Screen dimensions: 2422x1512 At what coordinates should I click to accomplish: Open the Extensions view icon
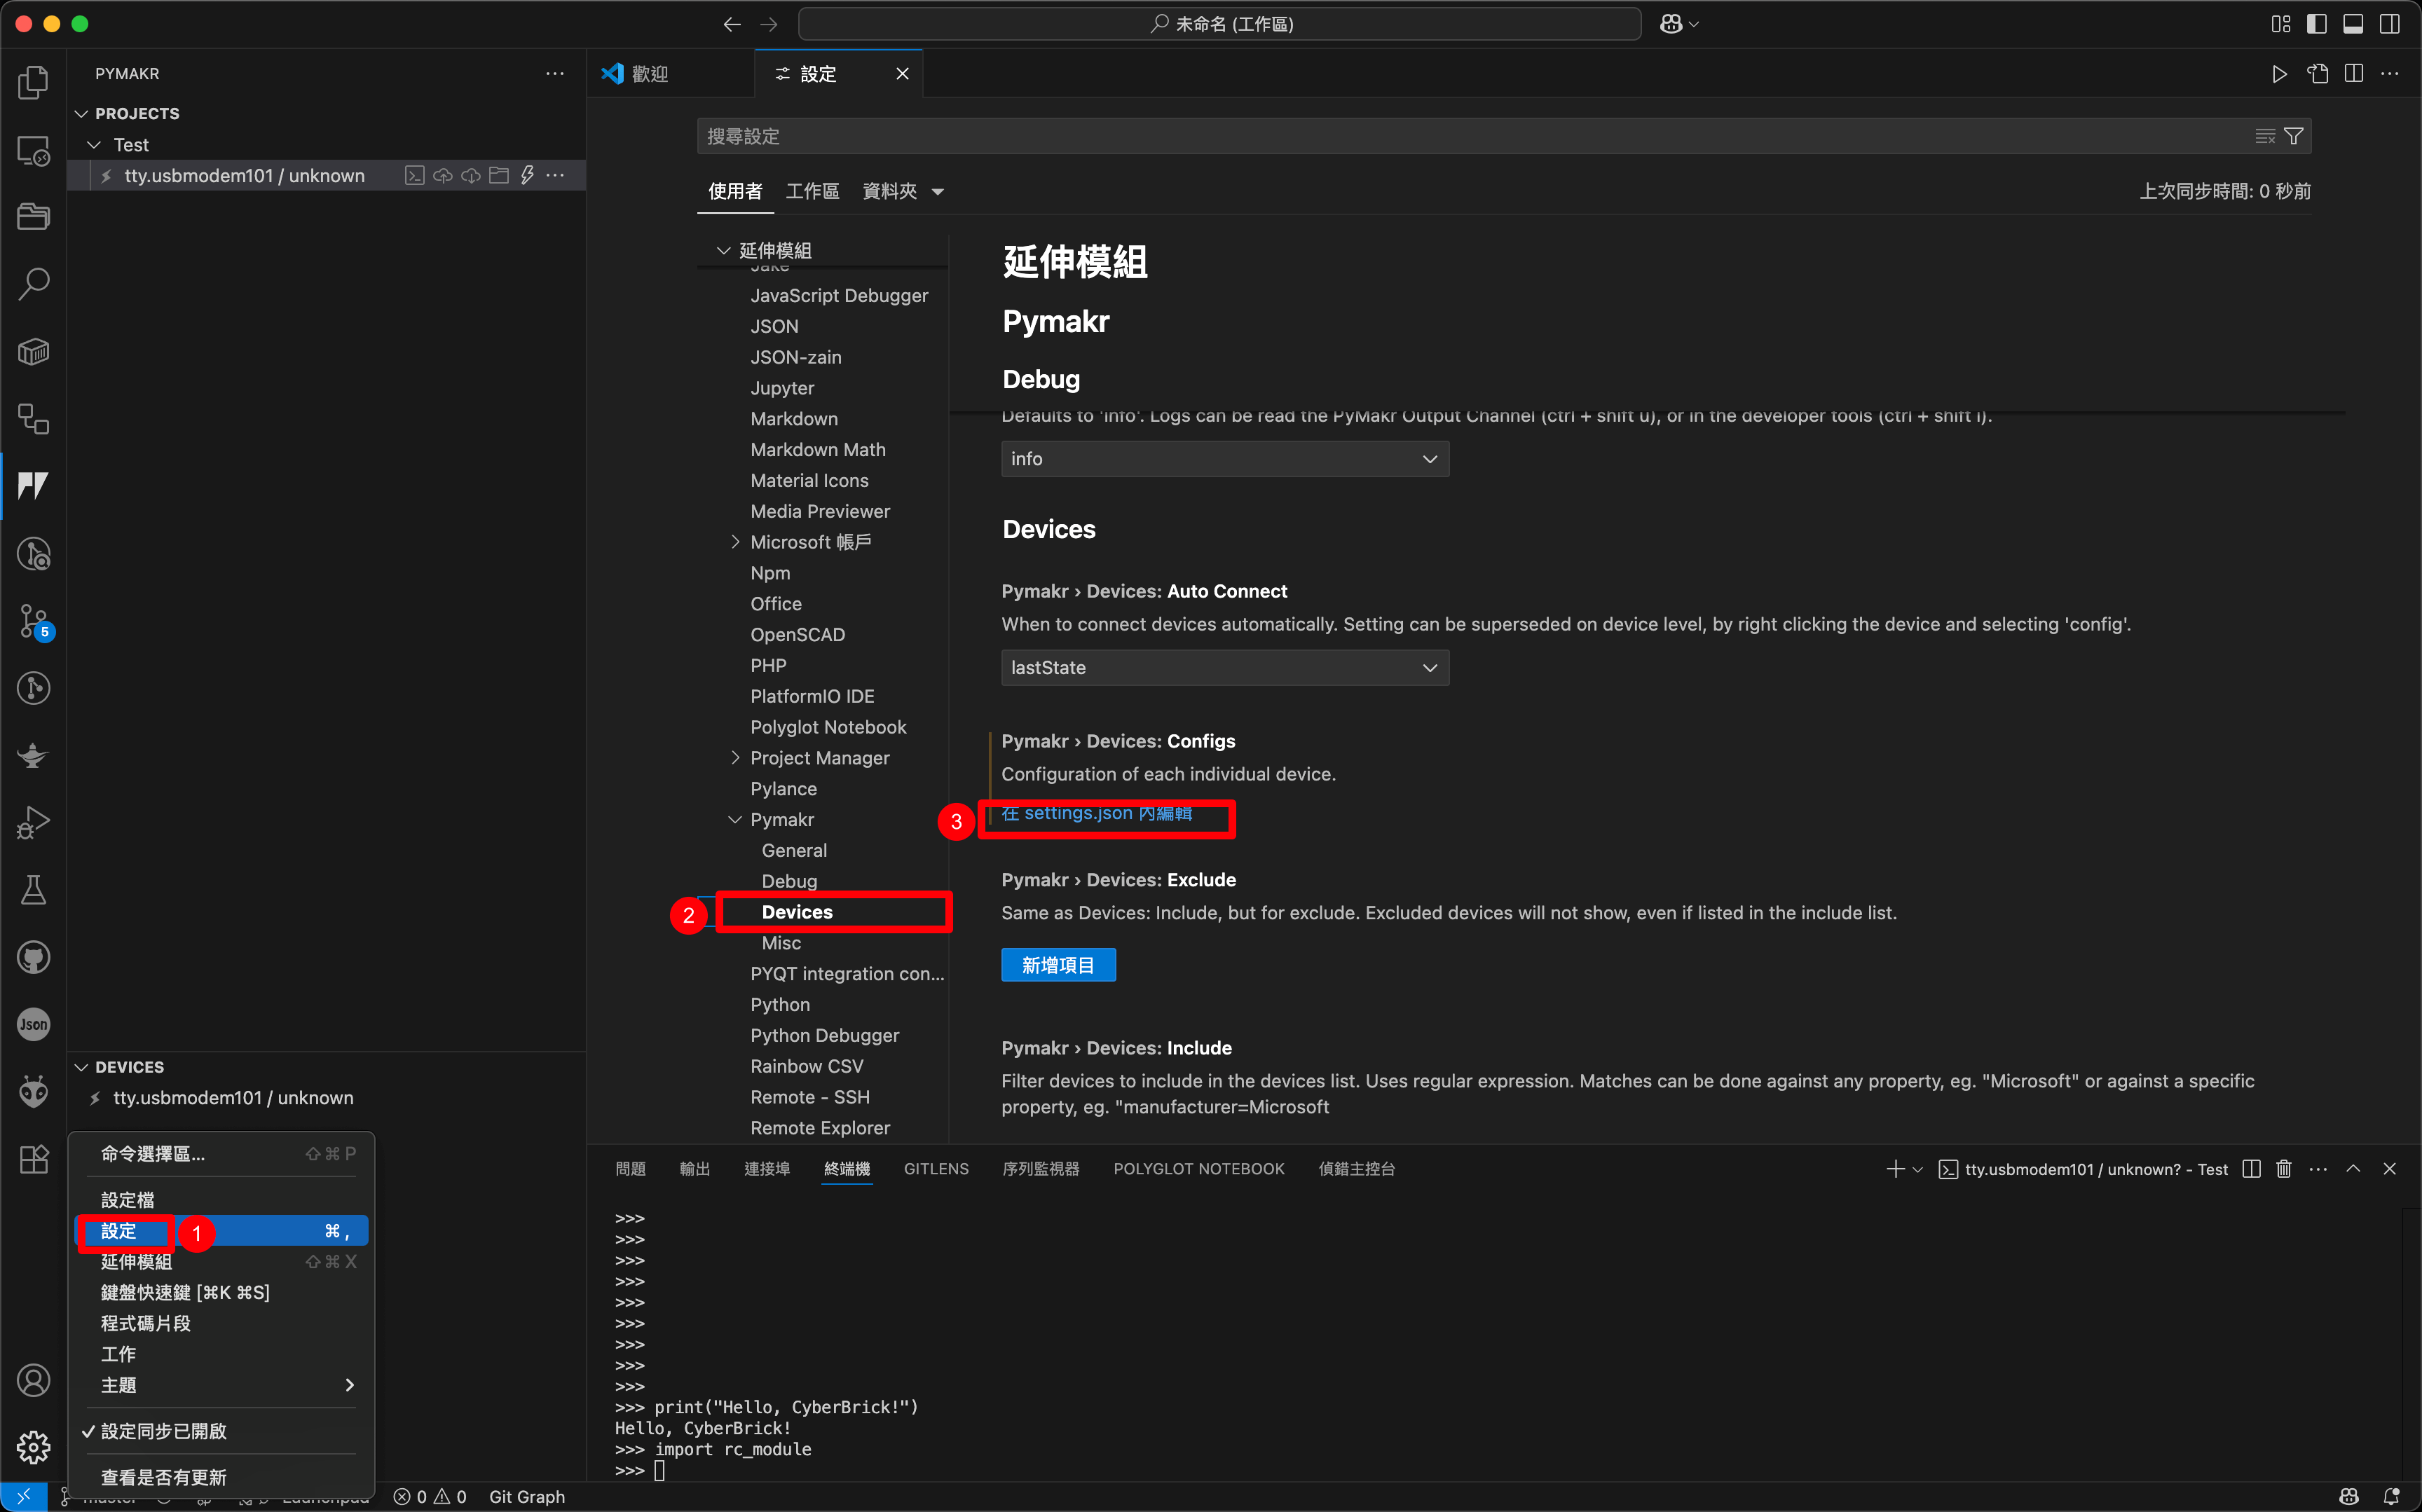tap(33, 1159)
